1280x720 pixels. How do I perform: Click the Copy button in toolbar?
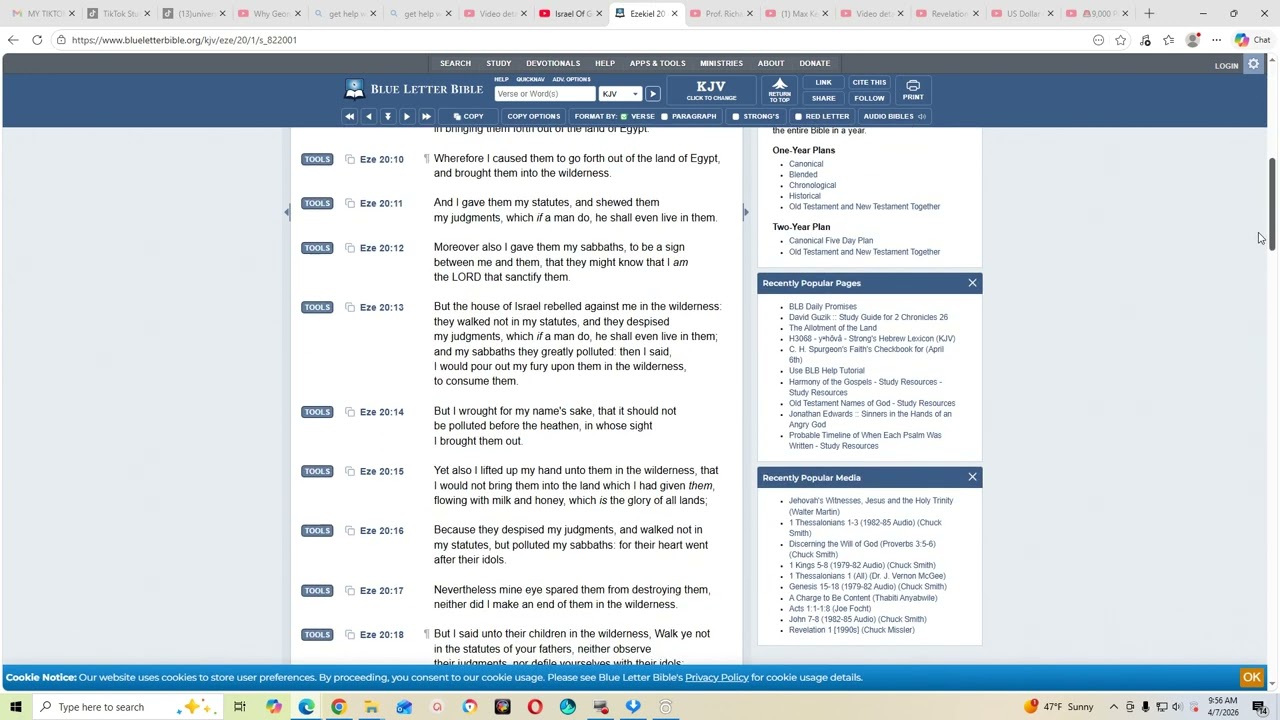tap(468, 117)
